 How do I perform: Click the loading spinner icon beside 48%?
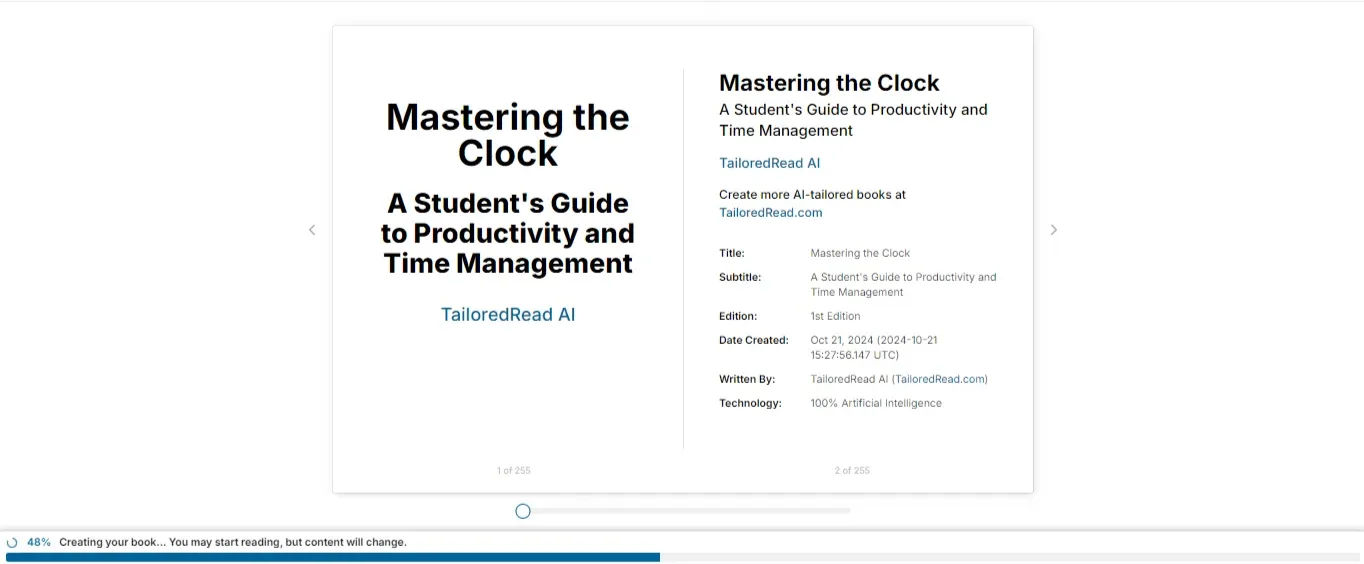tap(13, 542)
